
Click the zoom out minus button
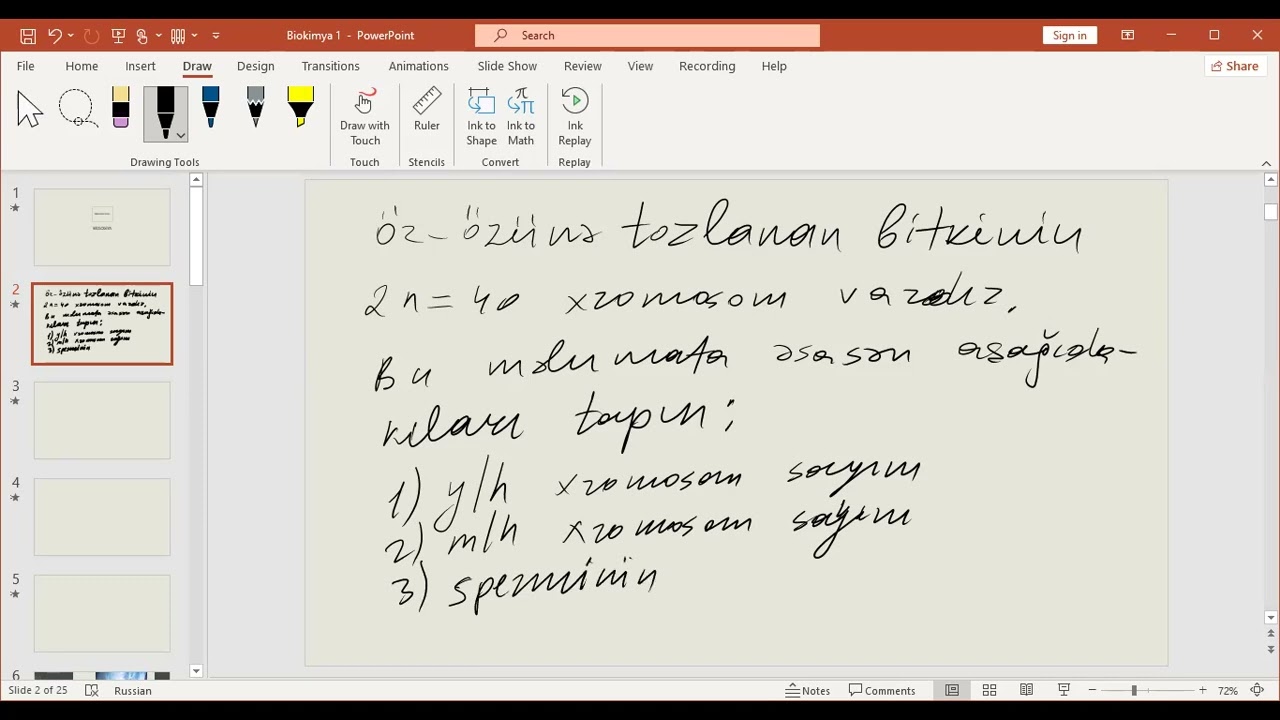pyautogui.click(x=1092, y=690)
